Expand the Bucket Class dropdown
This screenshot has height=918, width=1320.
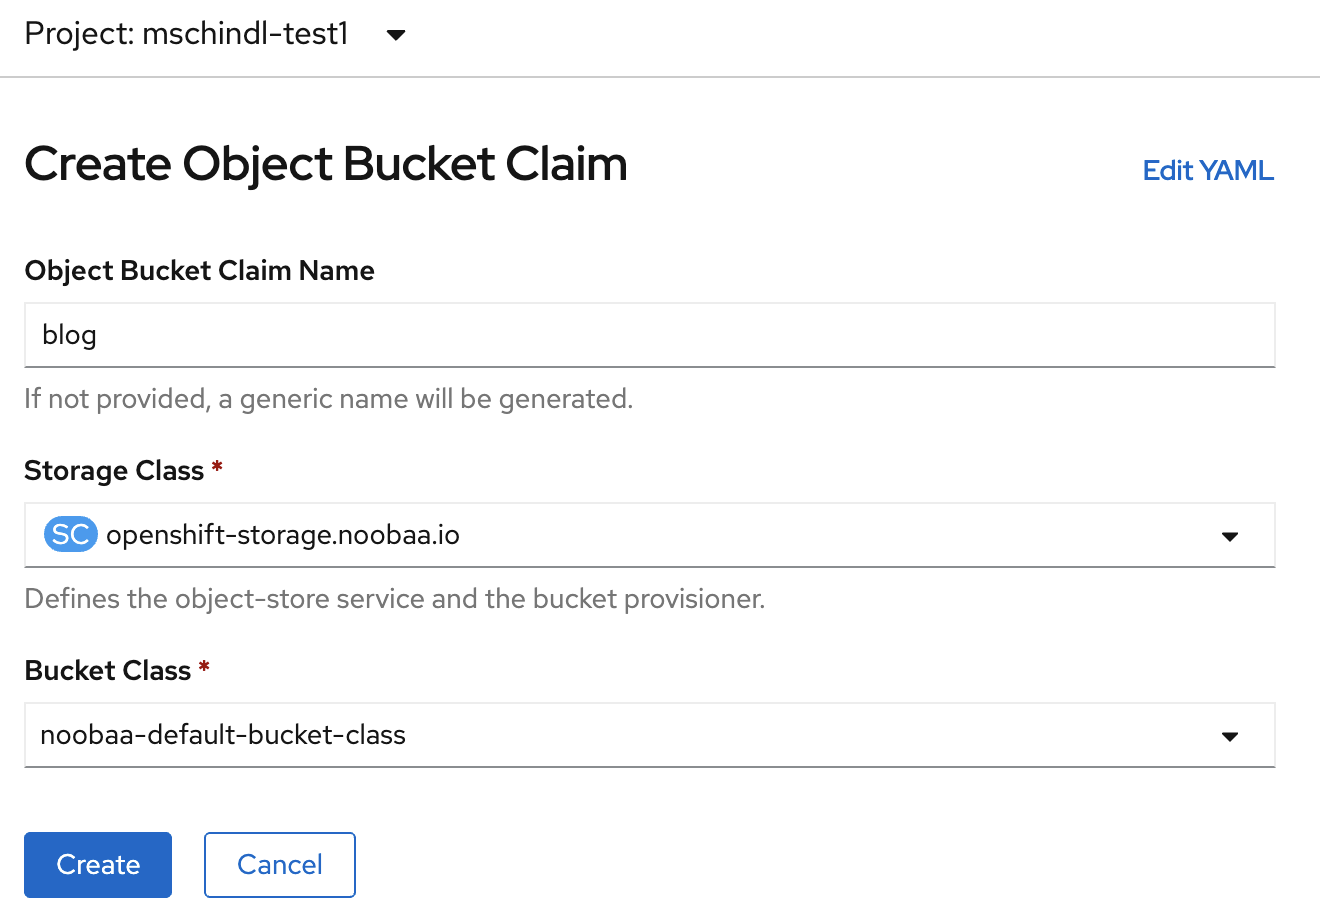tap(649, 735)
